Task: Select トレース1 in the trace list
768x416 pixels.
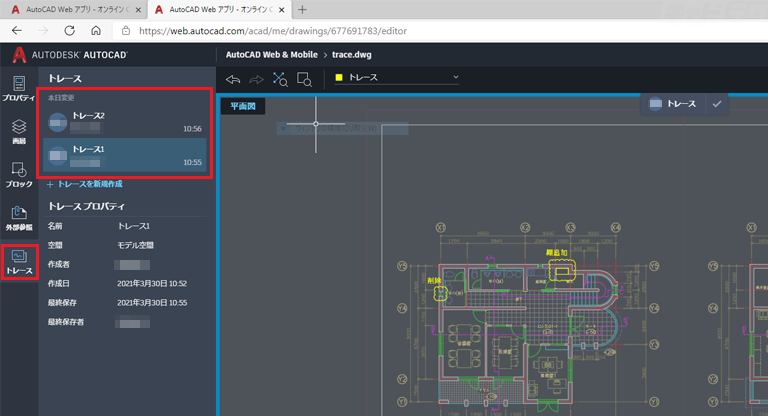Action: click(125, 155)
